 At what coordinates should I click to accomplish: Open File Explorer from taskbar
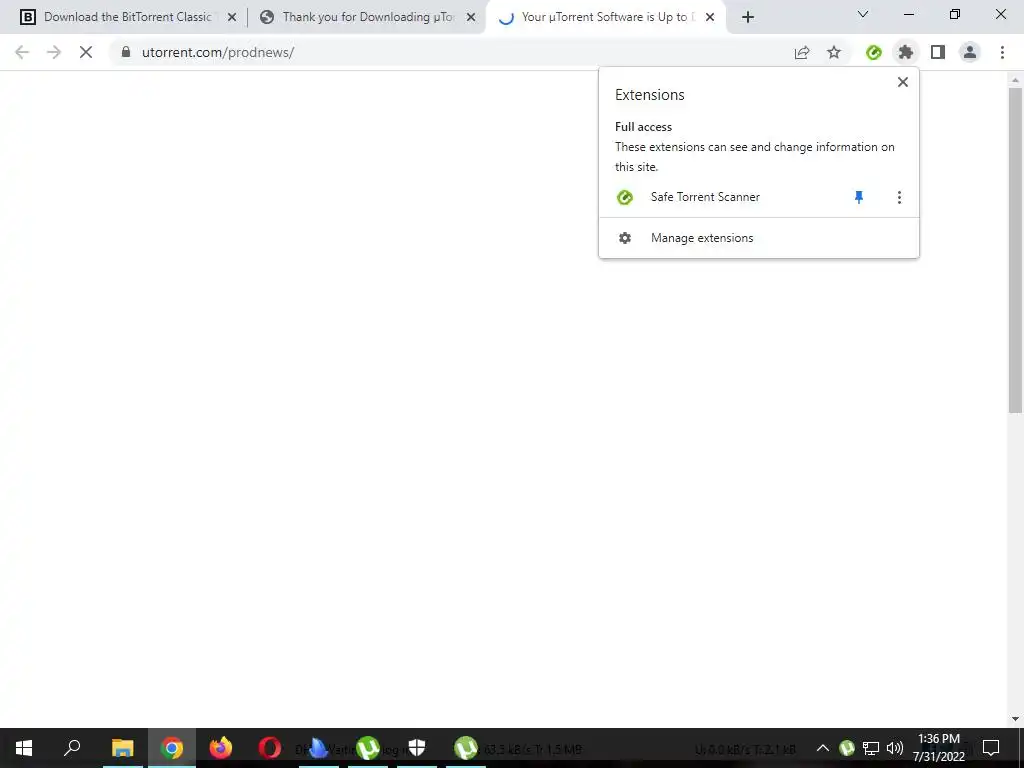pos(122,748)
